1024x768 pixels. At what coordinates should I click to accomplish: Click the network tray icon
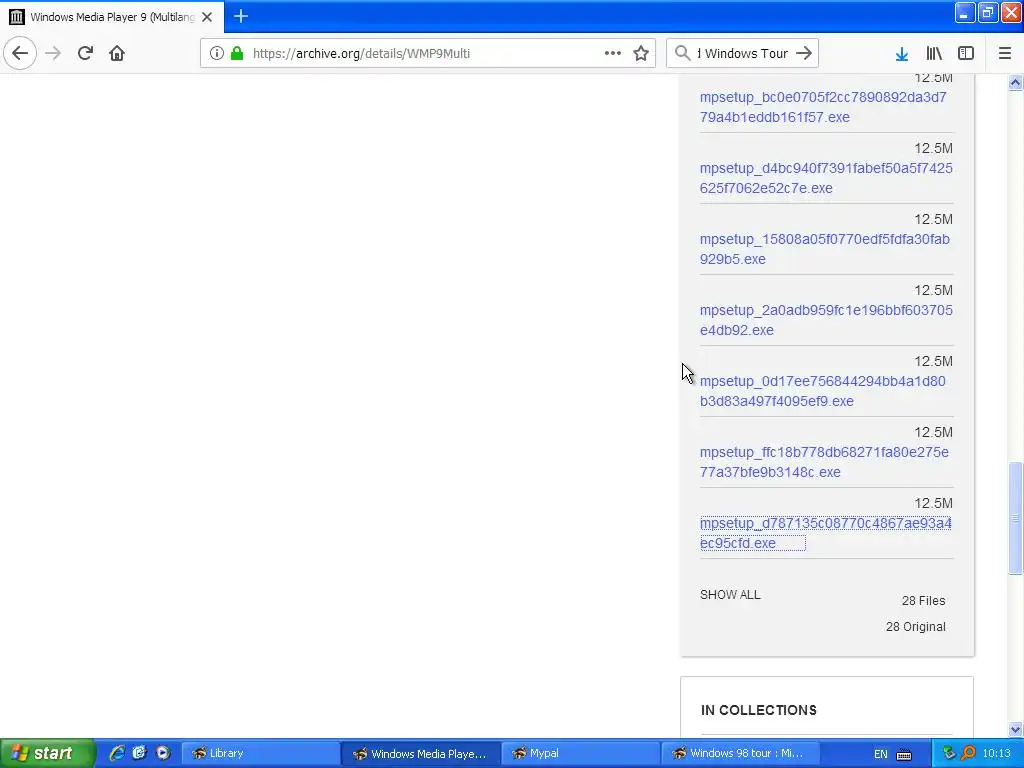(949, 754)
